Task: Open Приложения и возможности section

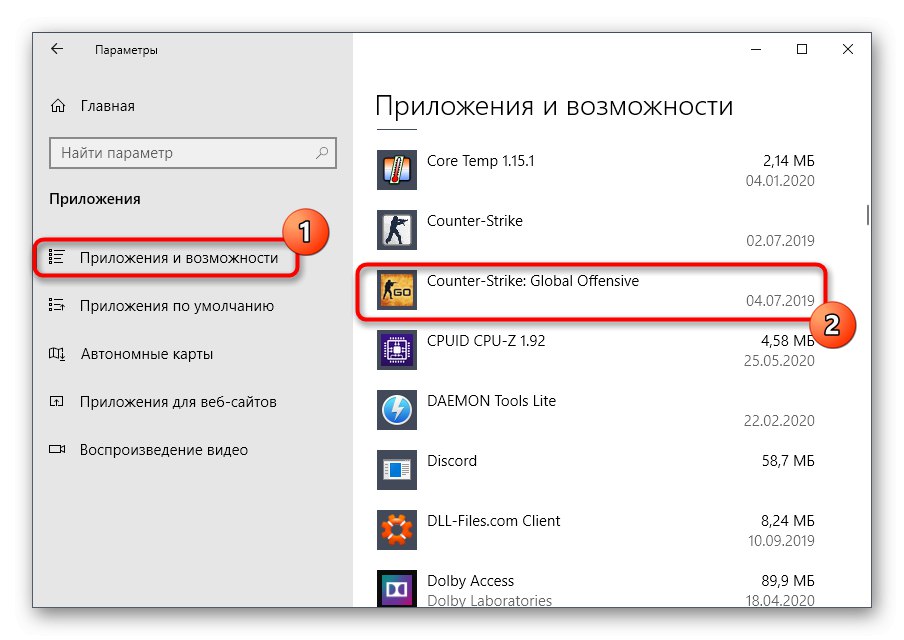Action: [x=179, y=258]
